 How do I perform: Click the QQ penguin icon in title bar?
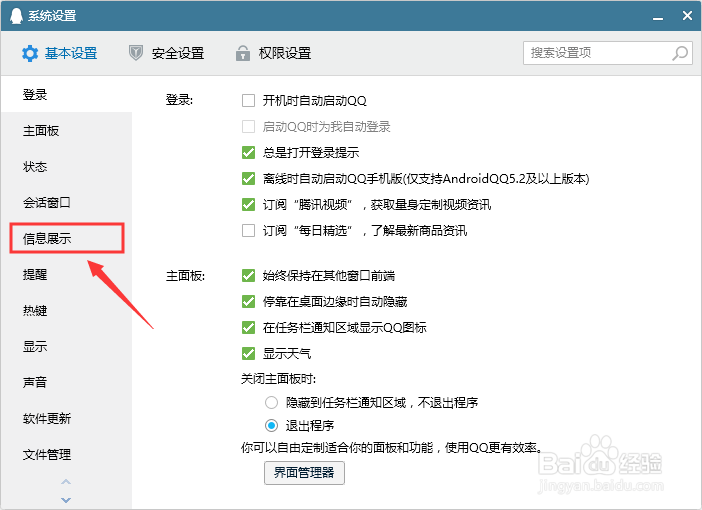click(x=16, y=16)
